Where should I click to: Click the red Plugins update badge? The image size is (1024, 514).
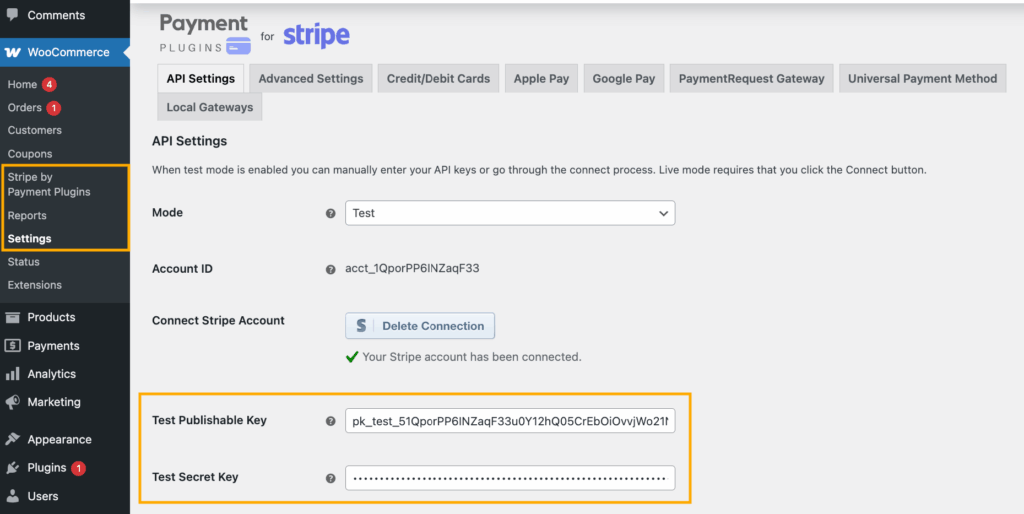point(78,468)
